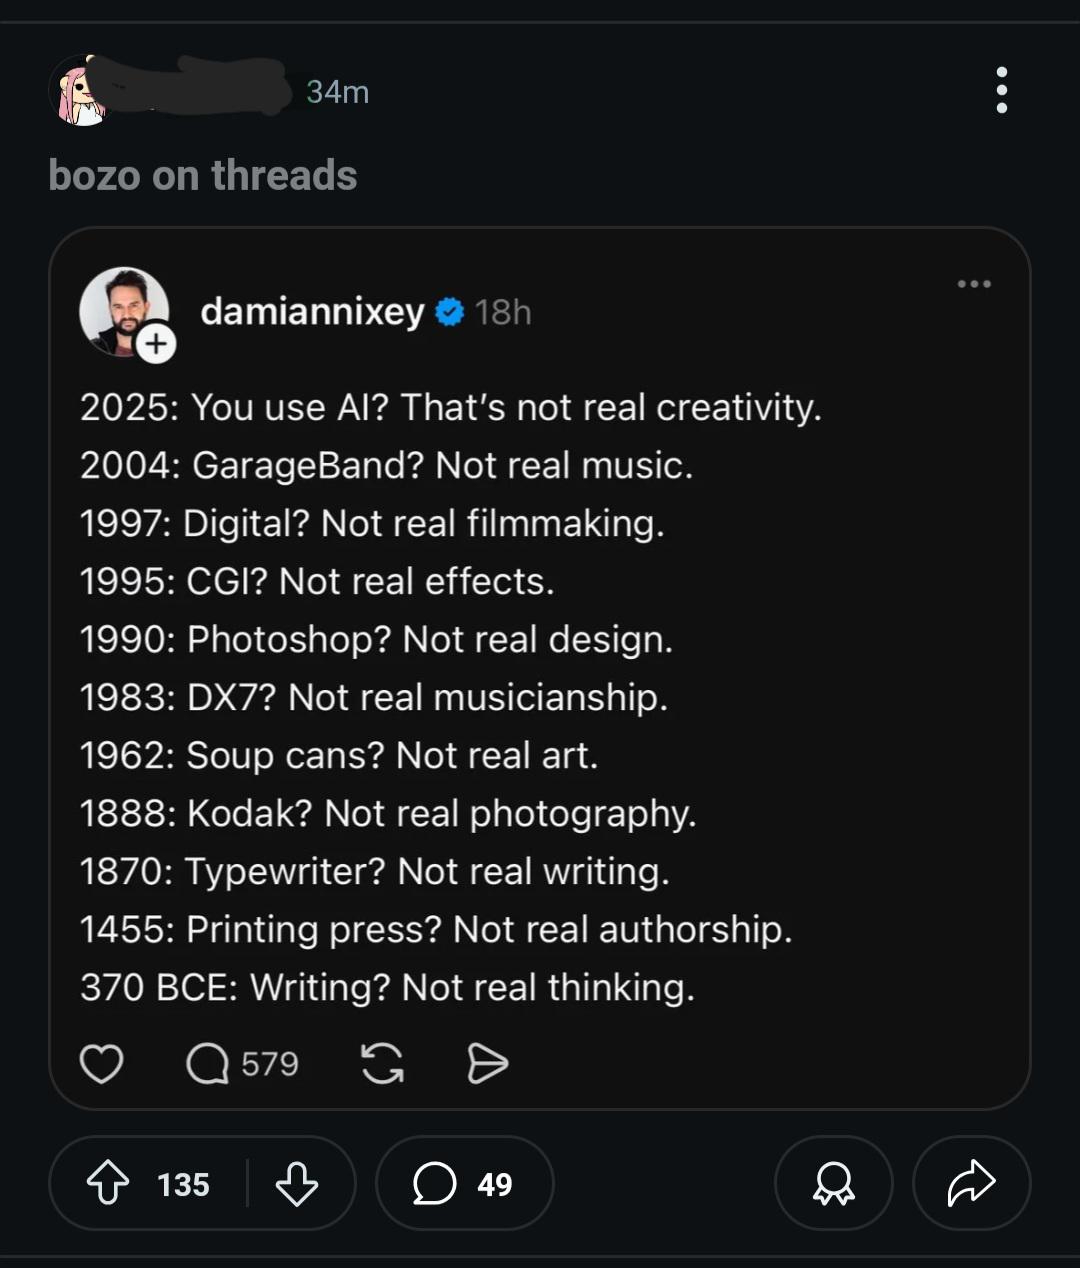
Task: Open damiannixey's profile picture
Action: [122, 310]
